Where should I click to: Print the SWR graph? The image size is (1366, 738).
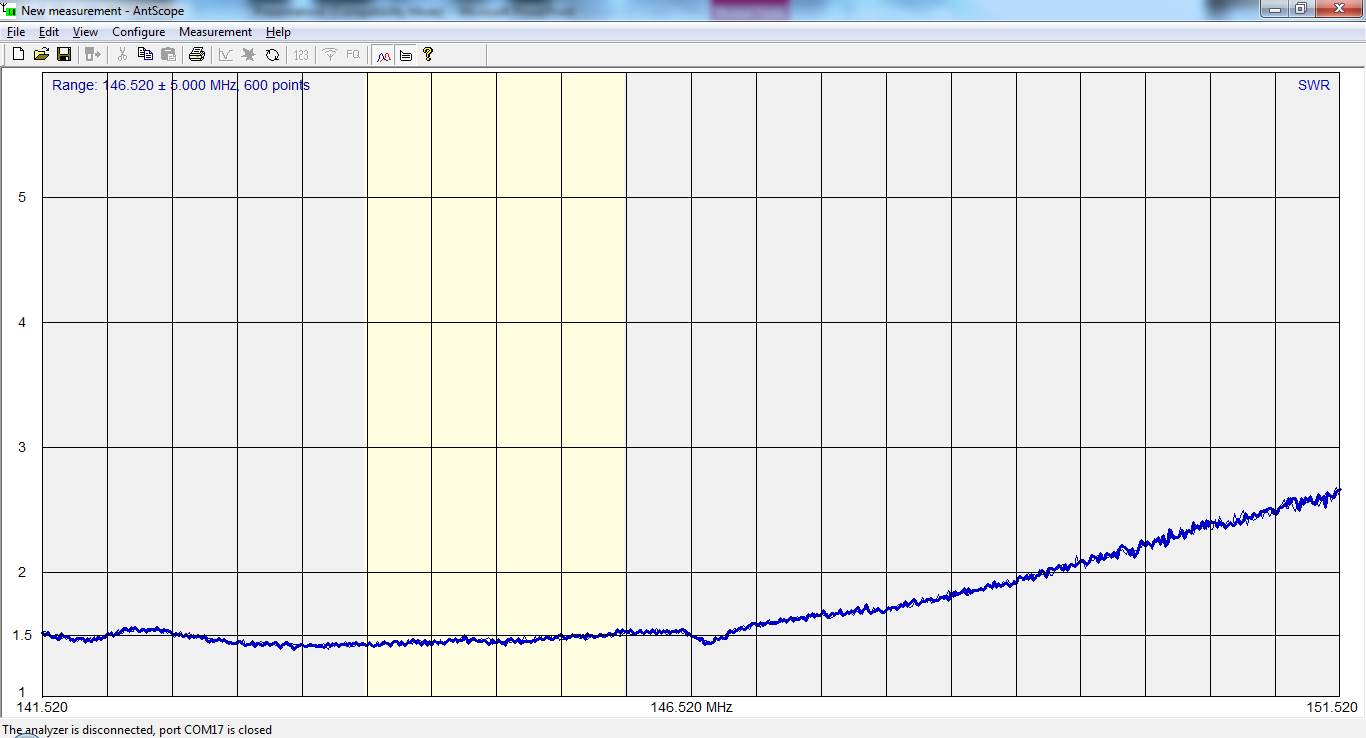tap(197, 55)
